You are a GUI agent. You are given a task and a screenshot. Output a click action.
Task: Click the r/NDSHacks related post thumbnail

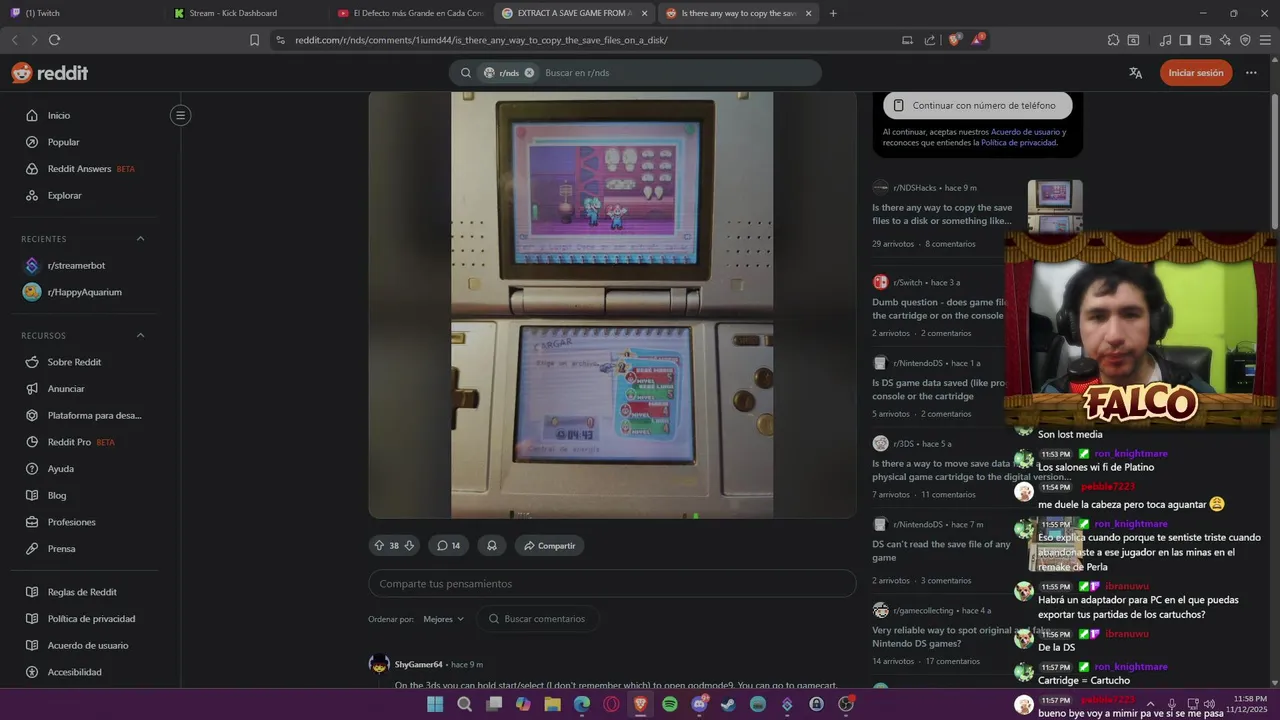tap(1055, 207)
